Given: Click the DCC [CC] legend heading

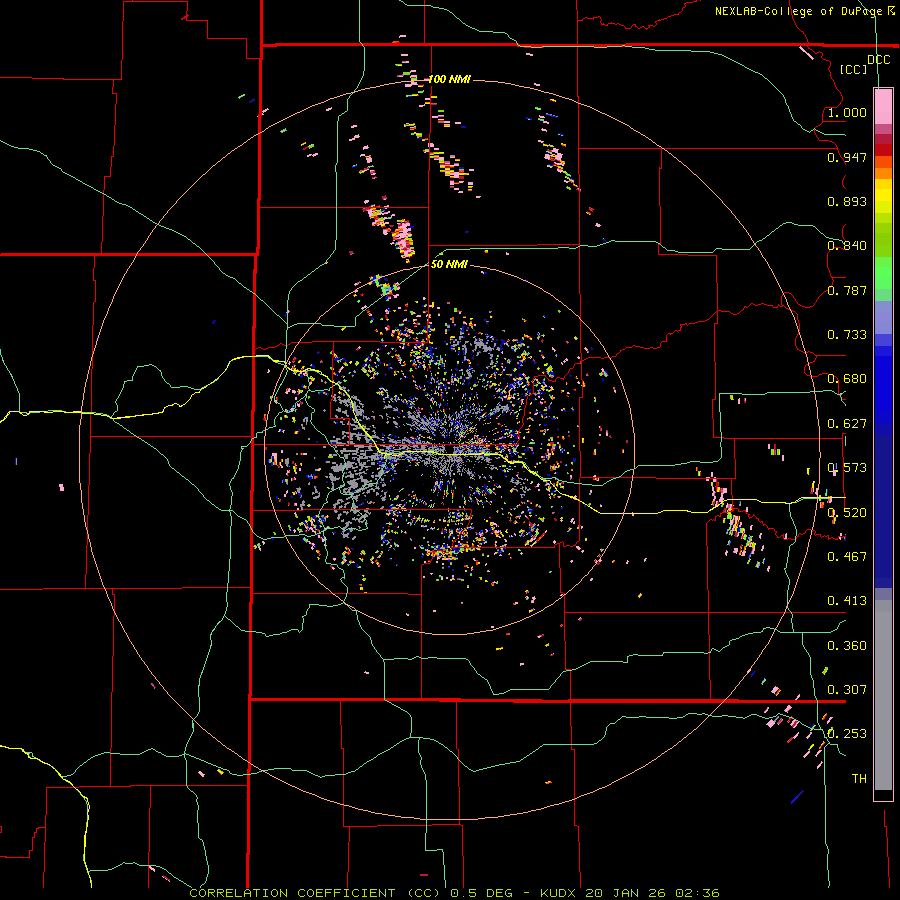Looking at the screenshot, I should (864, 64).
